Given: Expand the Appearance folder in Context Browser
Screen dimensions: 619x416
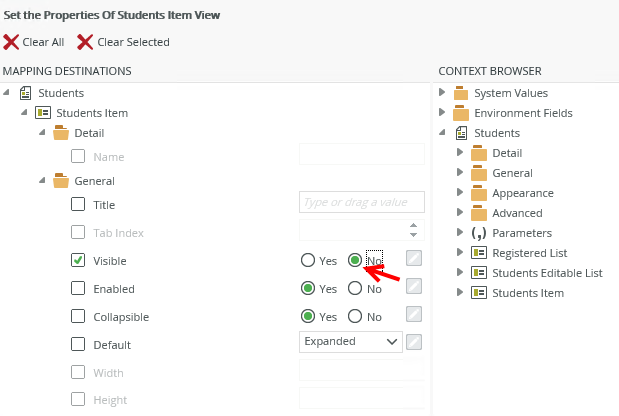Looking at the screenshot, I should (x=460, y=193).
